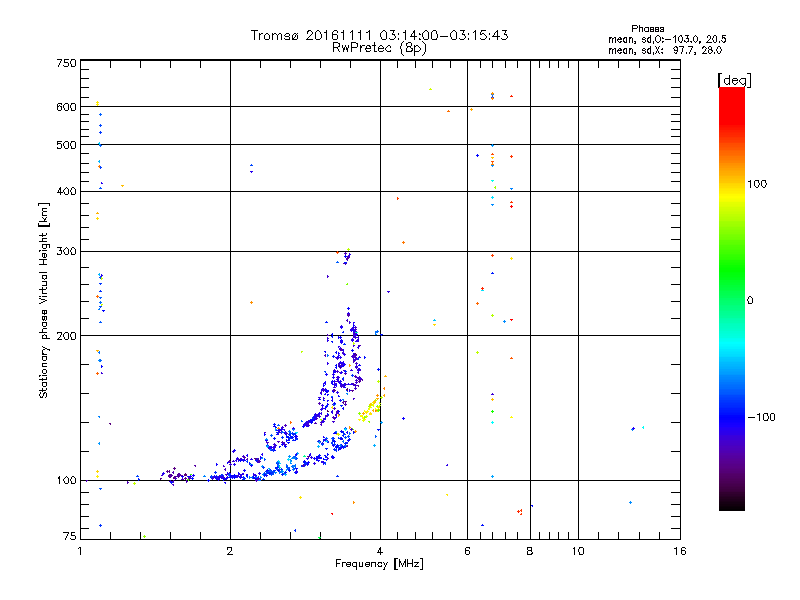Click the y-axis tick label "600"
The width and height of the screenshot is (800, 600).
click(66, 107)
